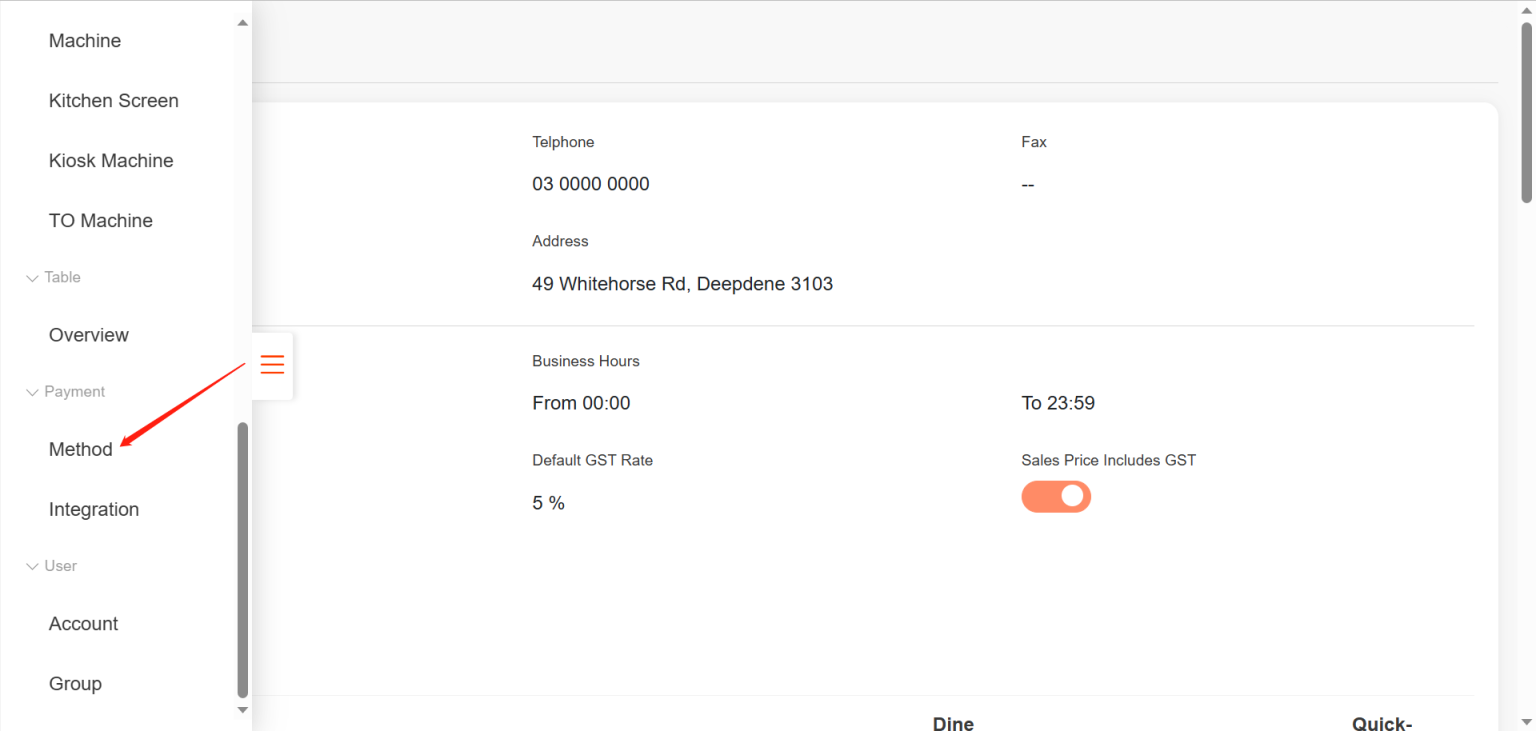The image size is (1536, 731).
Task: Open the payment Integration page
Action: [93, 509]
